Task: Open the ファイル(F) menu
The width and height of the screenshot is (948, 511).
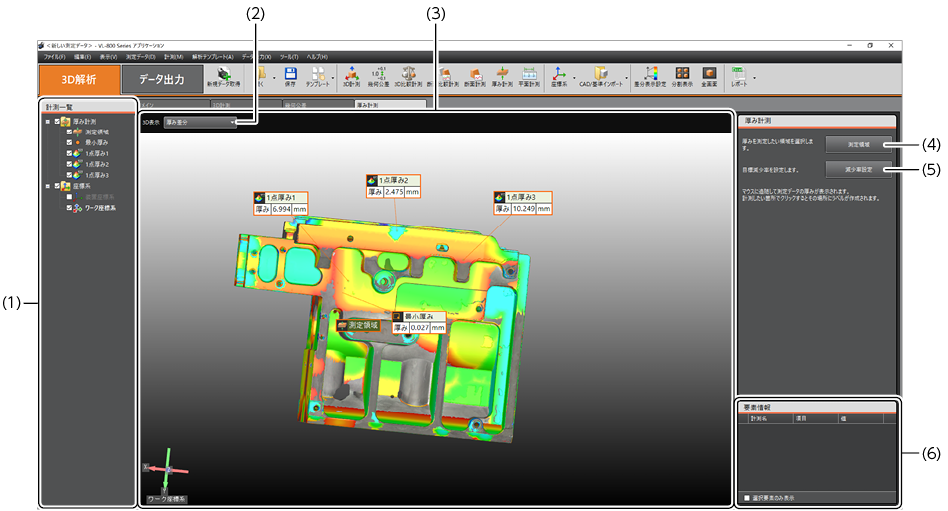Action: 53,57
